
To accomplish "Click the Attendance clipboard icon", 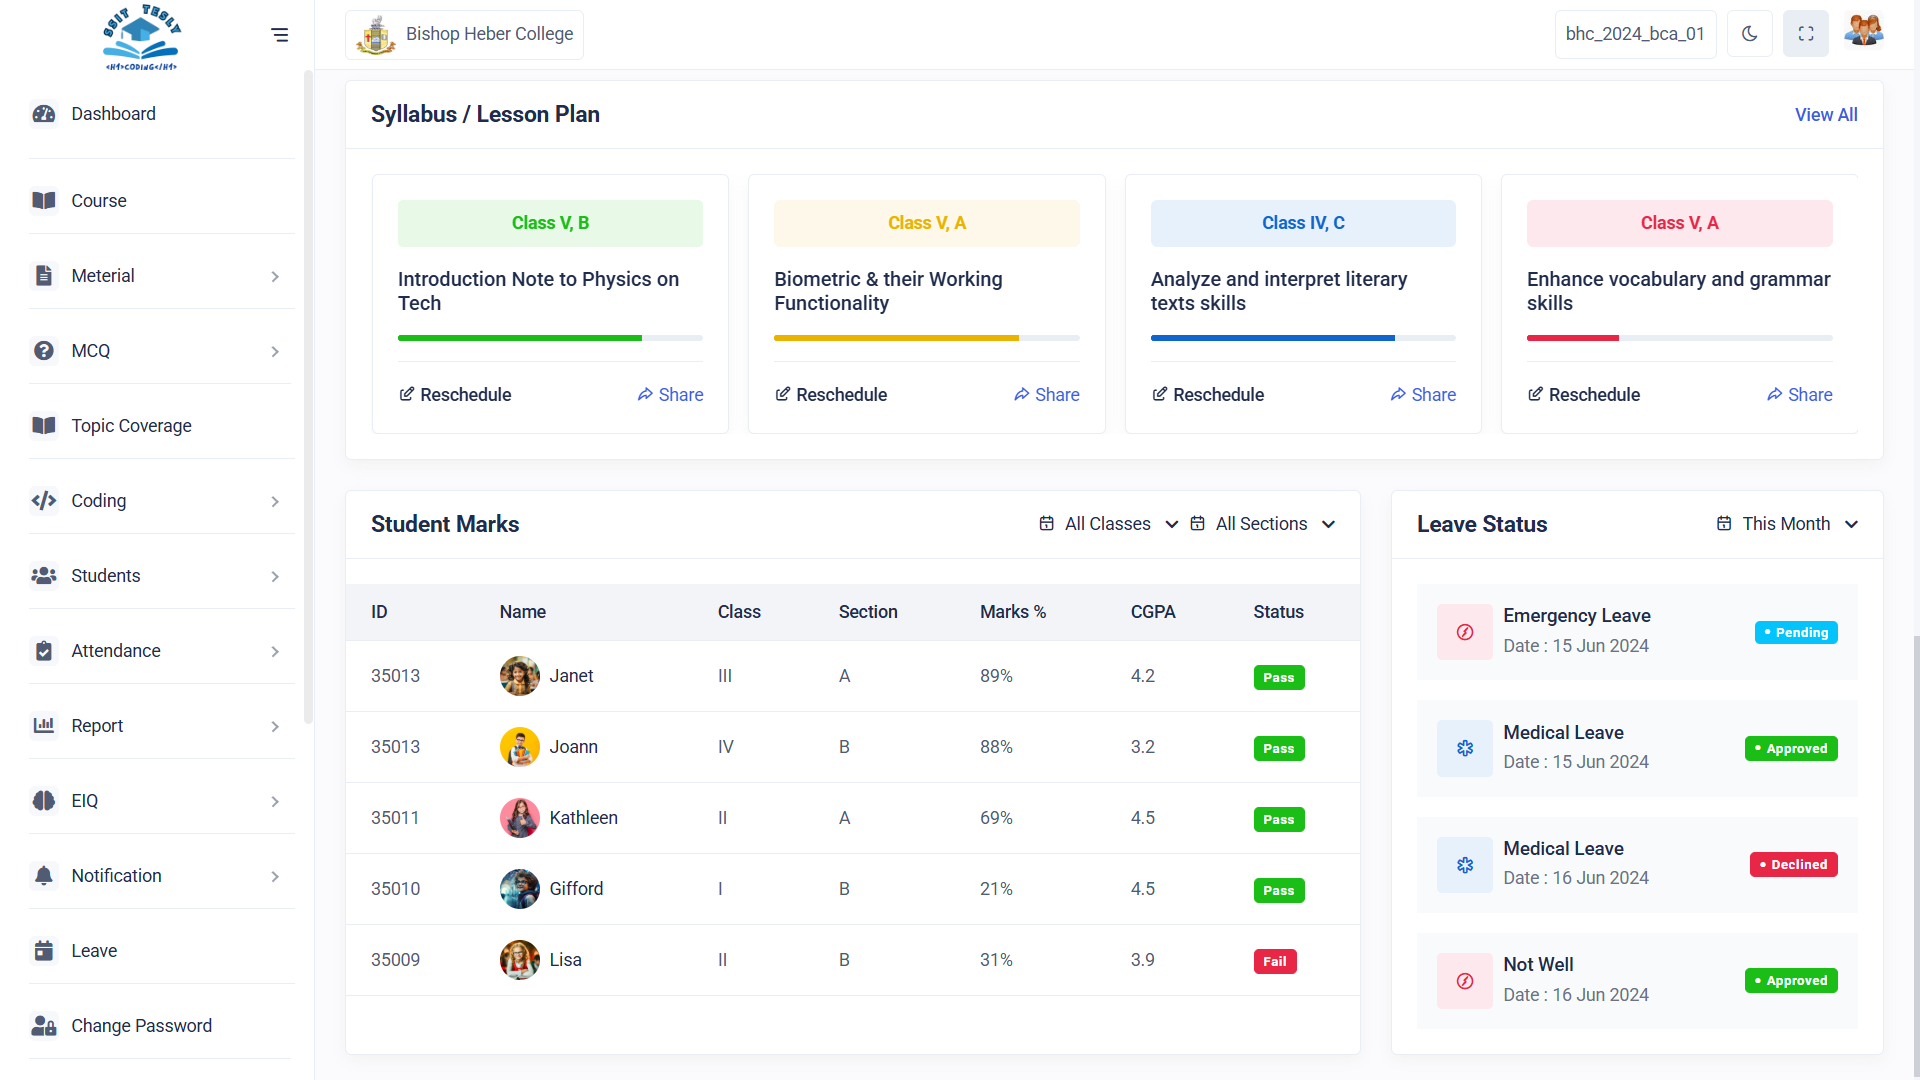I will point(44,651).
